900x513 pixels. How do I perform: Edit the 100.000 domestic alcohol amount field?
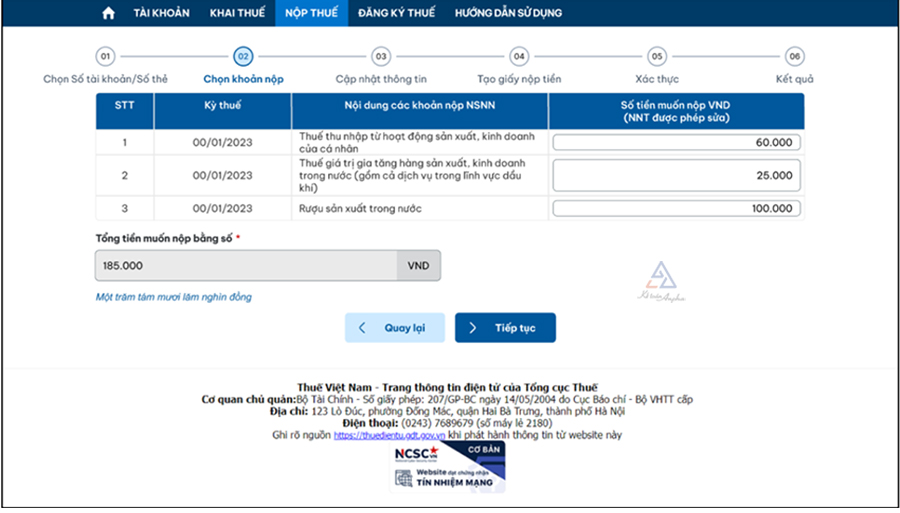pyautogui.click(x=676, y=209)
